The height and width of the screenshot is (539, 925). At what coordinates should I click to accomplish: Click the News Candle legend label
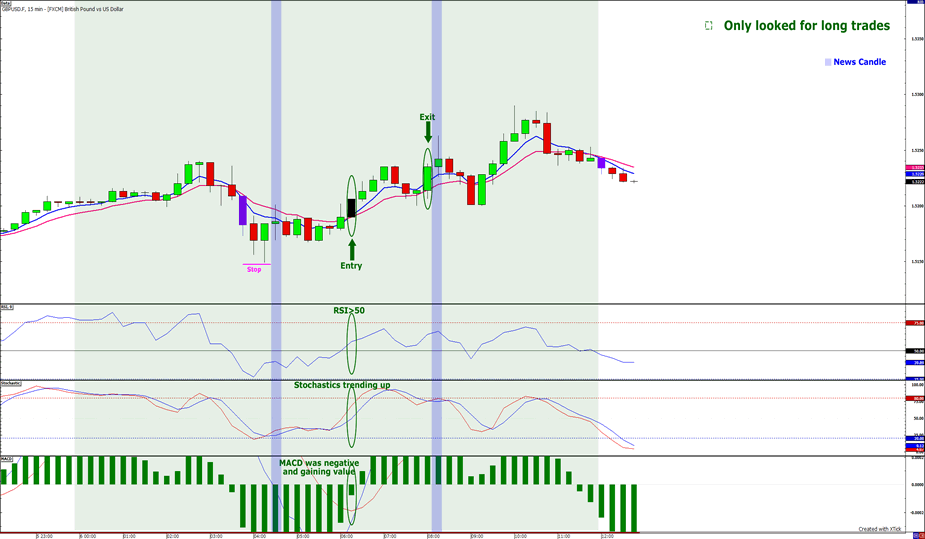(860, 62)
